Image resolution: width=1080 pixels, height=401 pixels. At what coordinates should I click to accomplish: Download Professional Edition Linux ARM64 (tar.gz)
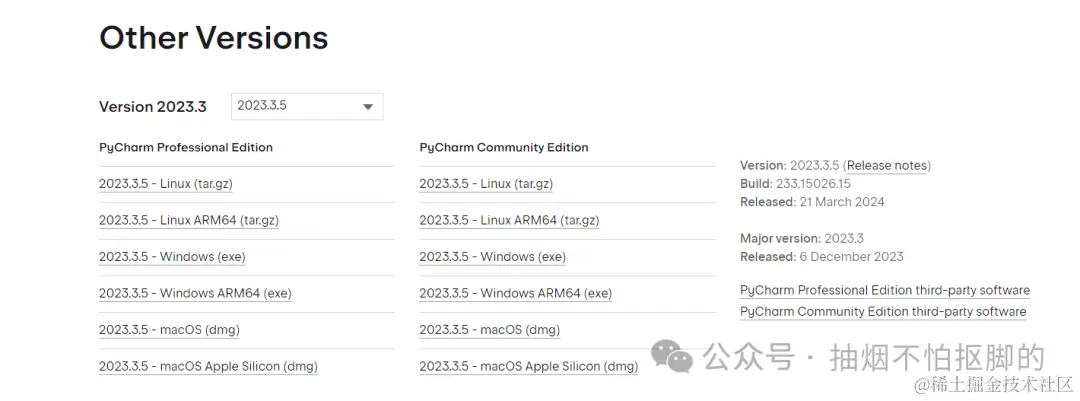pyautogui.click(x=189, y=220)
